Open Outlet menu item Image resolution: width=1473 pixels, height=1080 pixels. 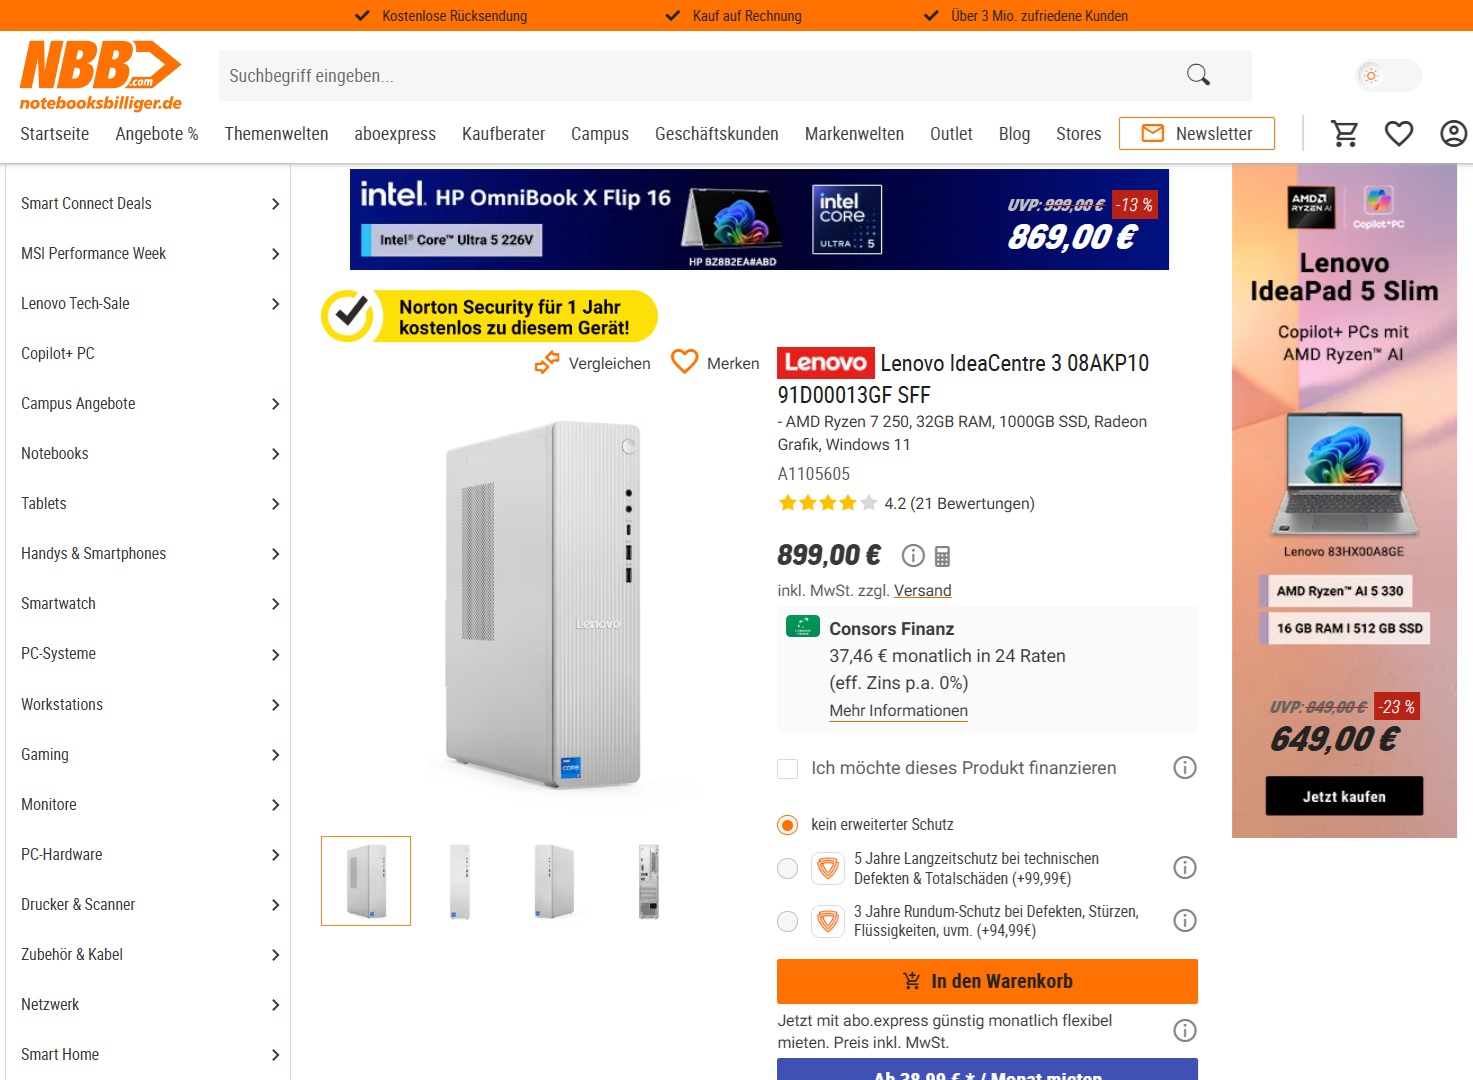coord(951,134)
